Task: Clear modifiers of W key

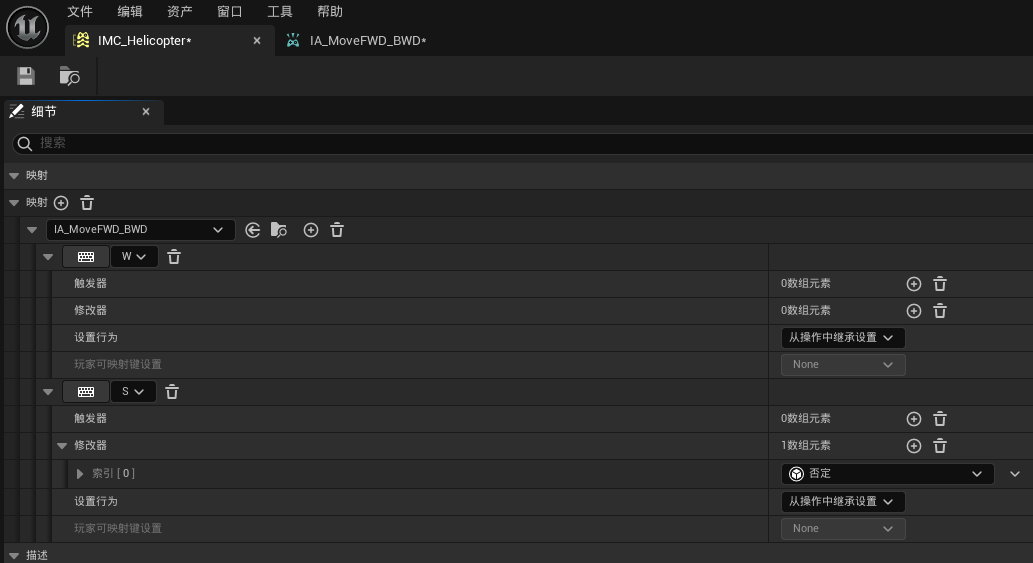Action: coord(940,311)
